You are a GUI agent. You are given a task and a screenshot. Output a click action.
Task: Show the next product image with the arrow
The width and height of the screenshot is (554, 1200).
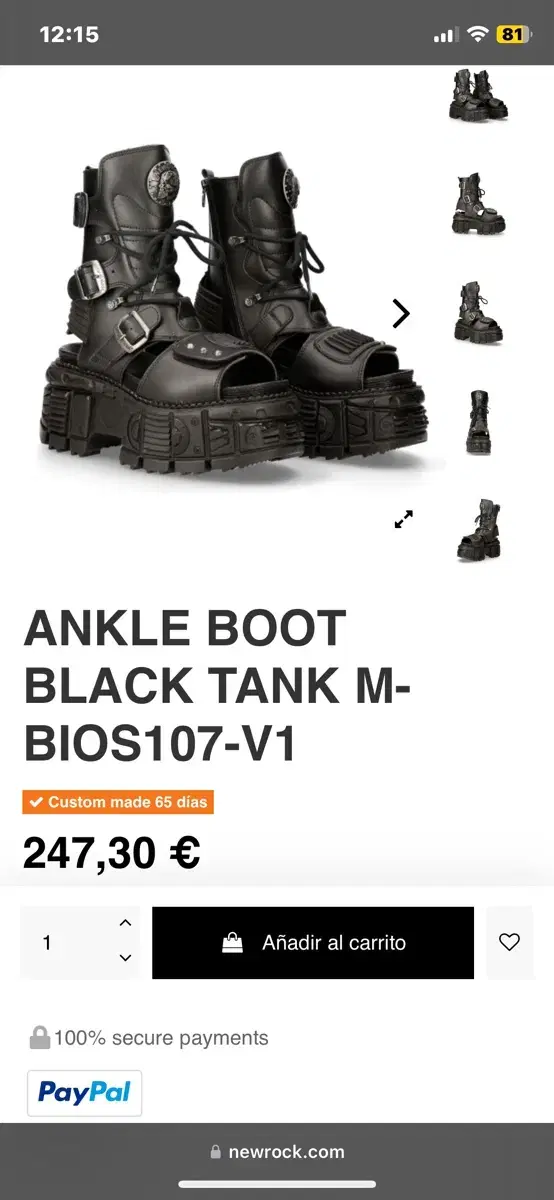tap(400, 313)
